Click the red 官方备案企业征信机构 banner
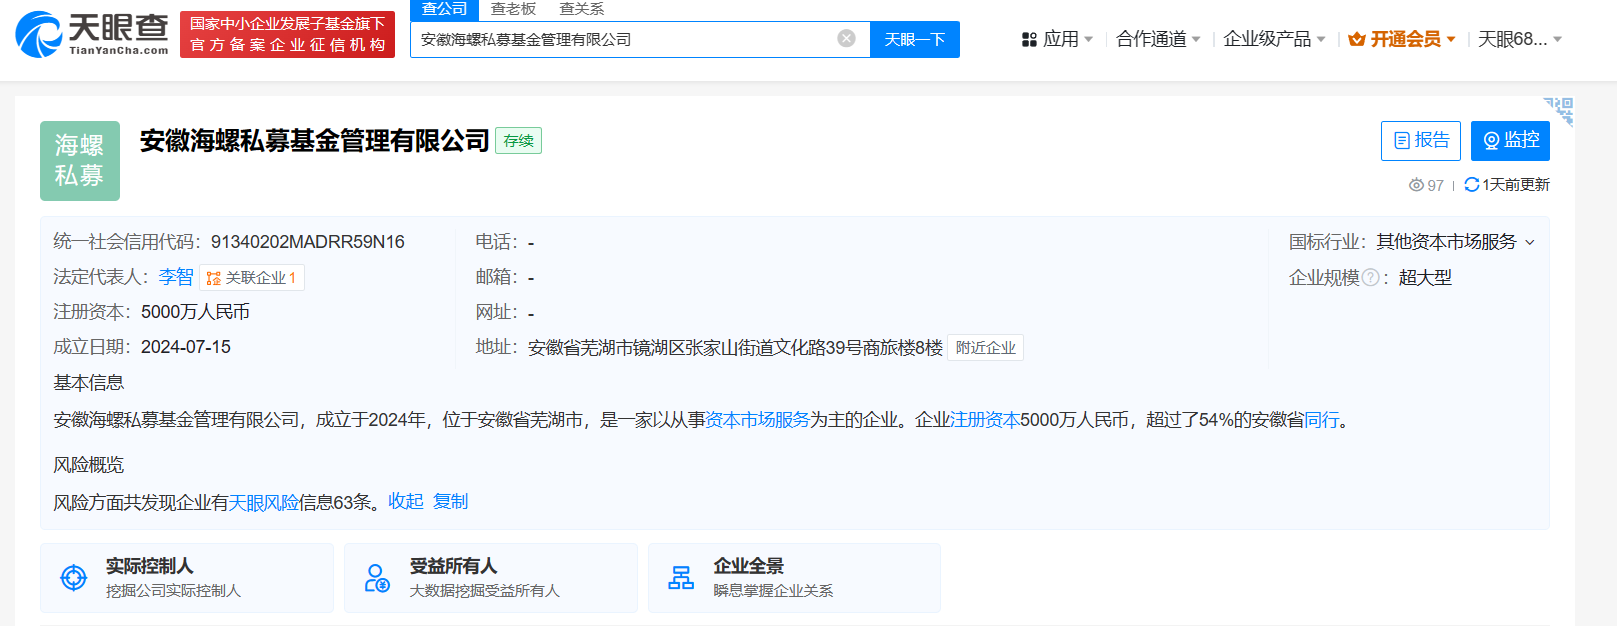 click(x=287, y=35)
